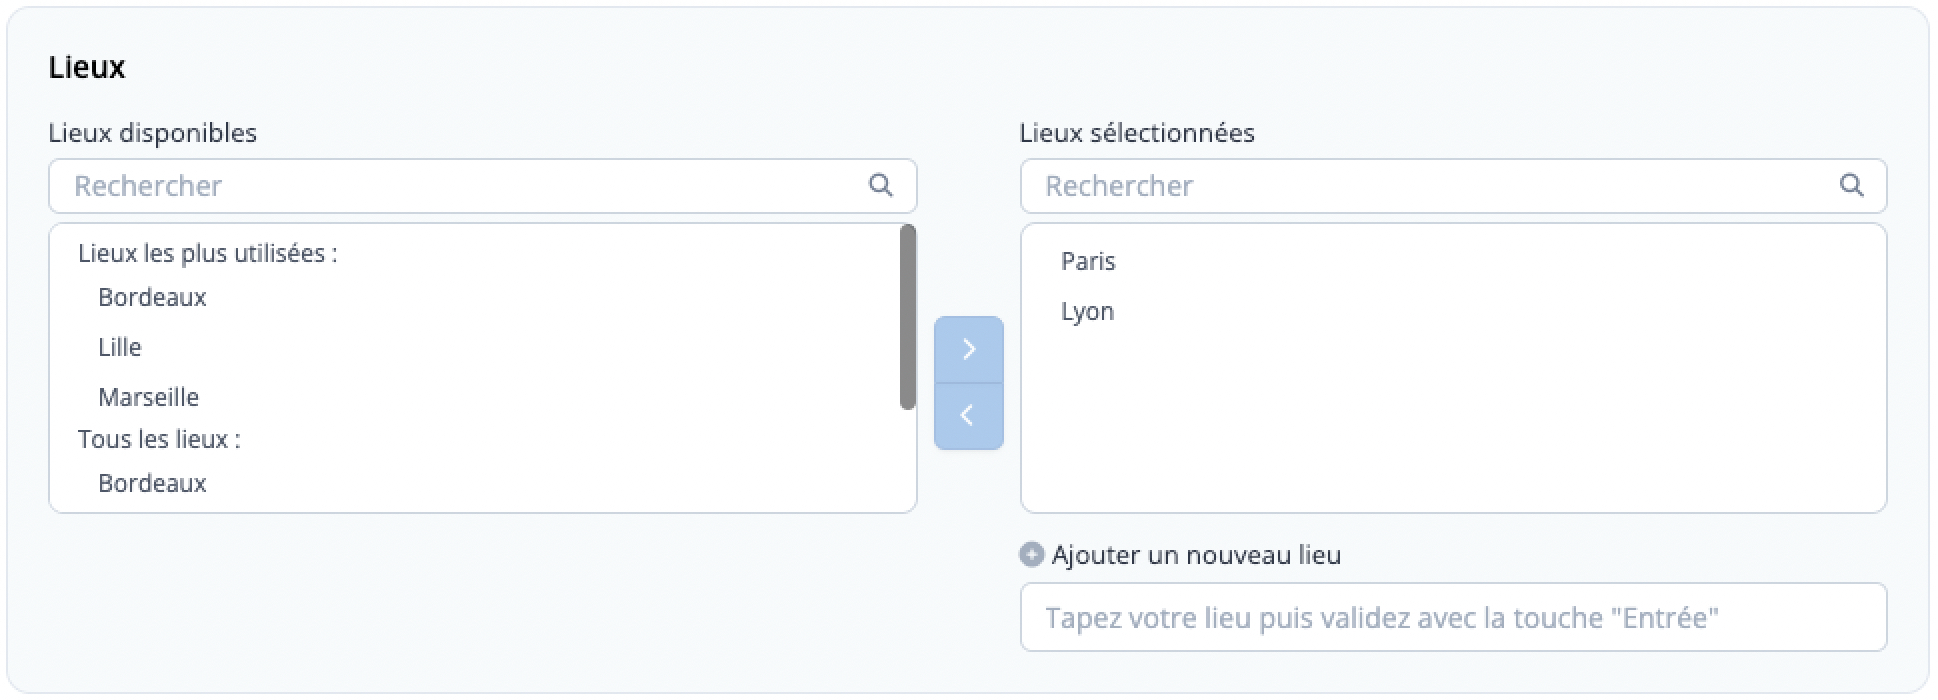Click the available places list scrollbar
This screenshot has width=1938, height=700.
[x=908, y=317]
